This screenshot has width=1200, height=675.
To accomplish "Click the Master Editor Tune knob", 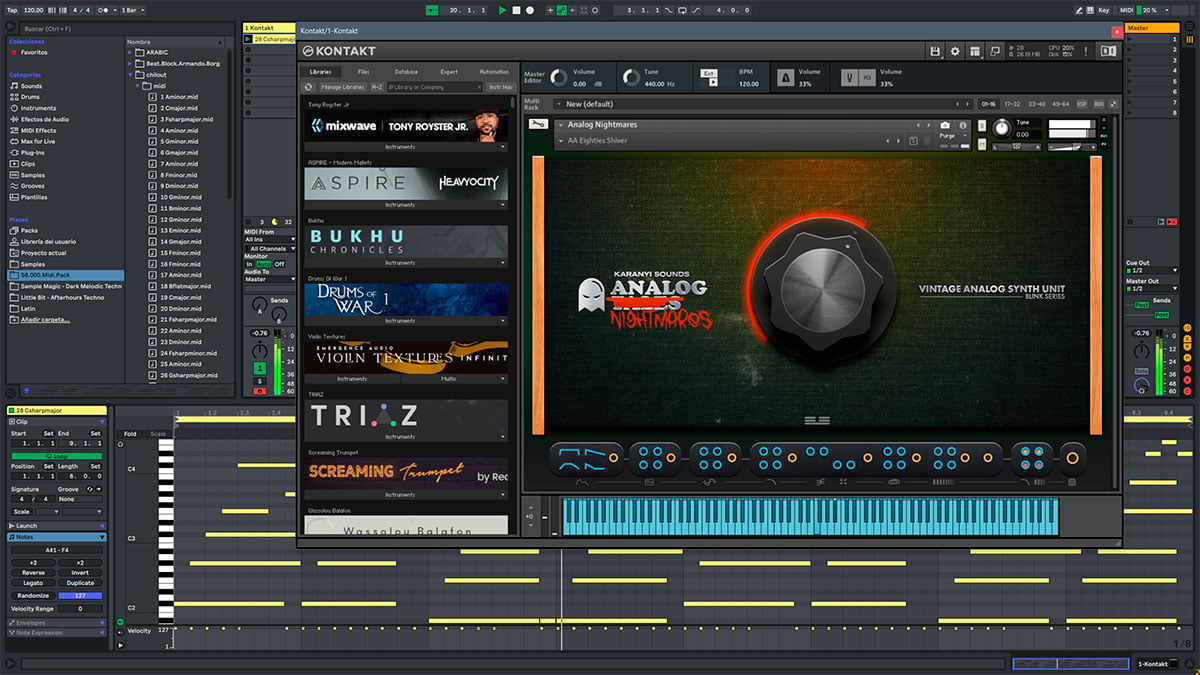I will (631, 77).
